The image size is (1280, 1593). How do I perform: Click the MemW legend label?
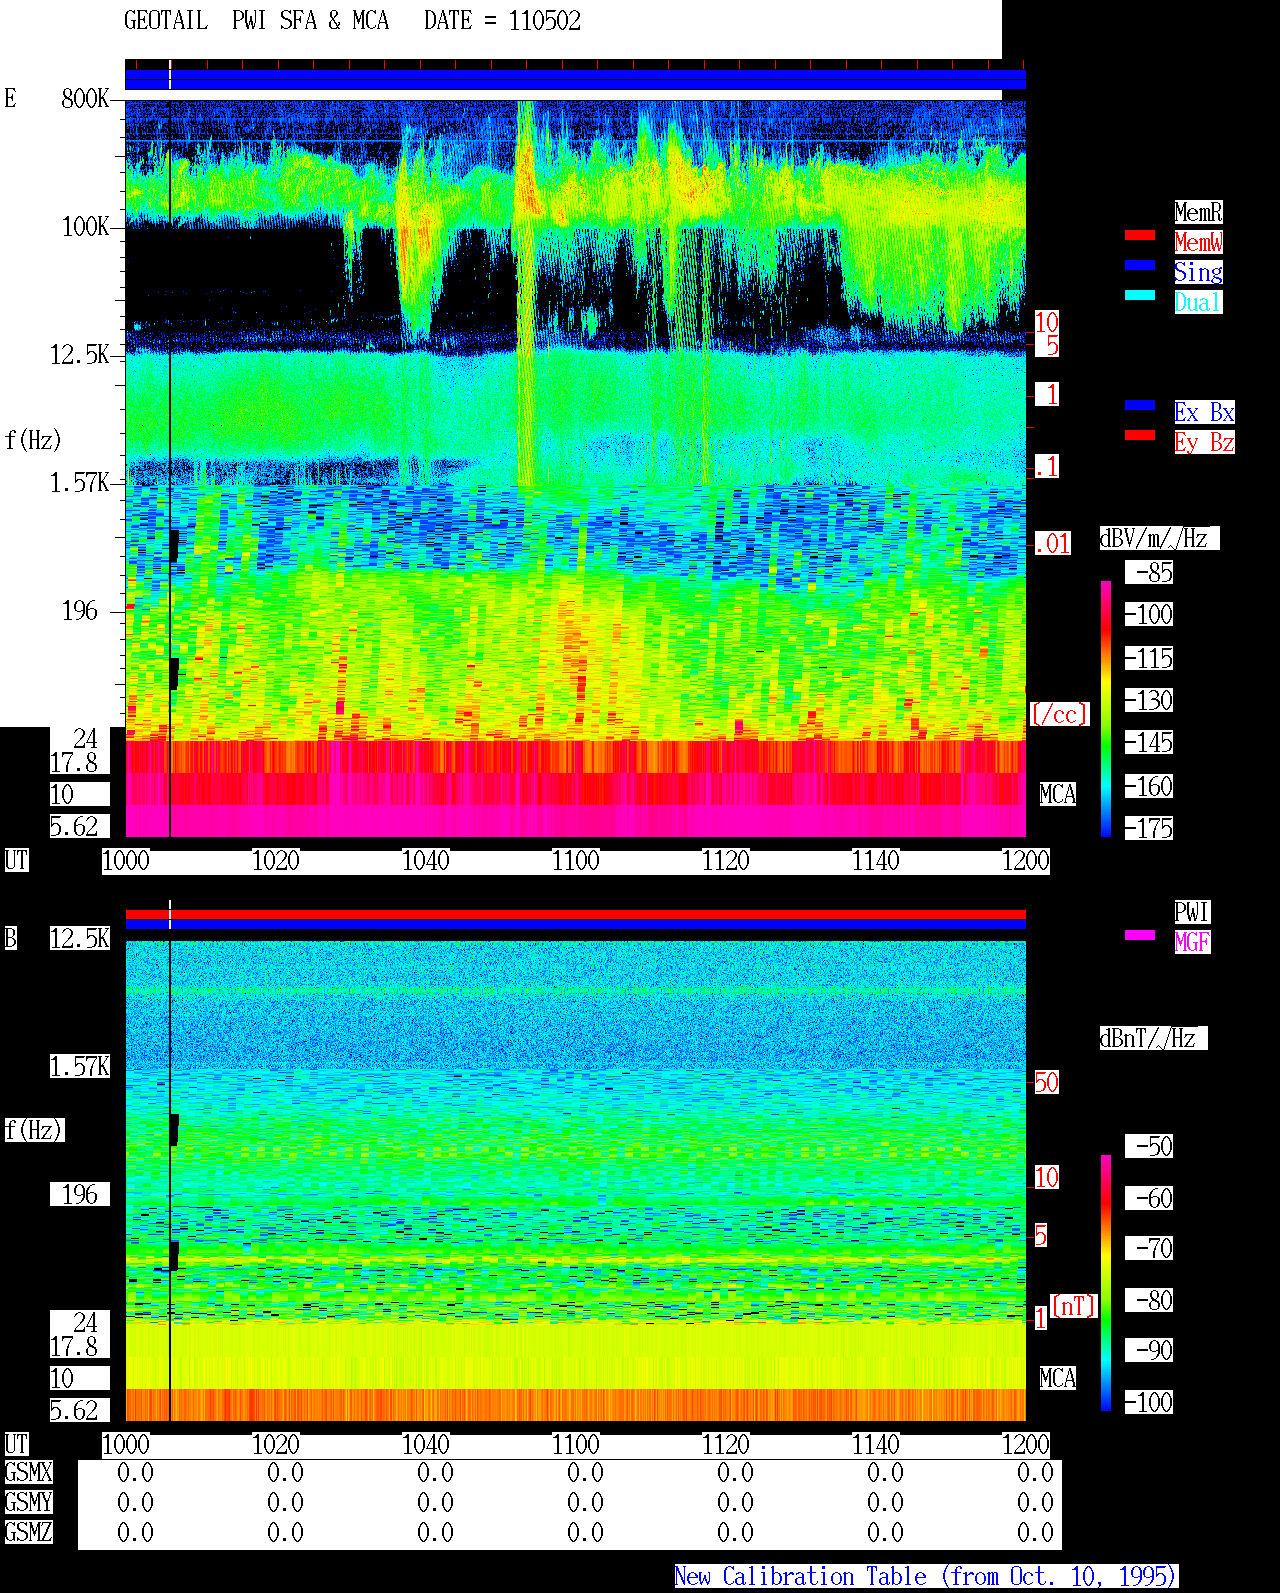(1198, 242)
